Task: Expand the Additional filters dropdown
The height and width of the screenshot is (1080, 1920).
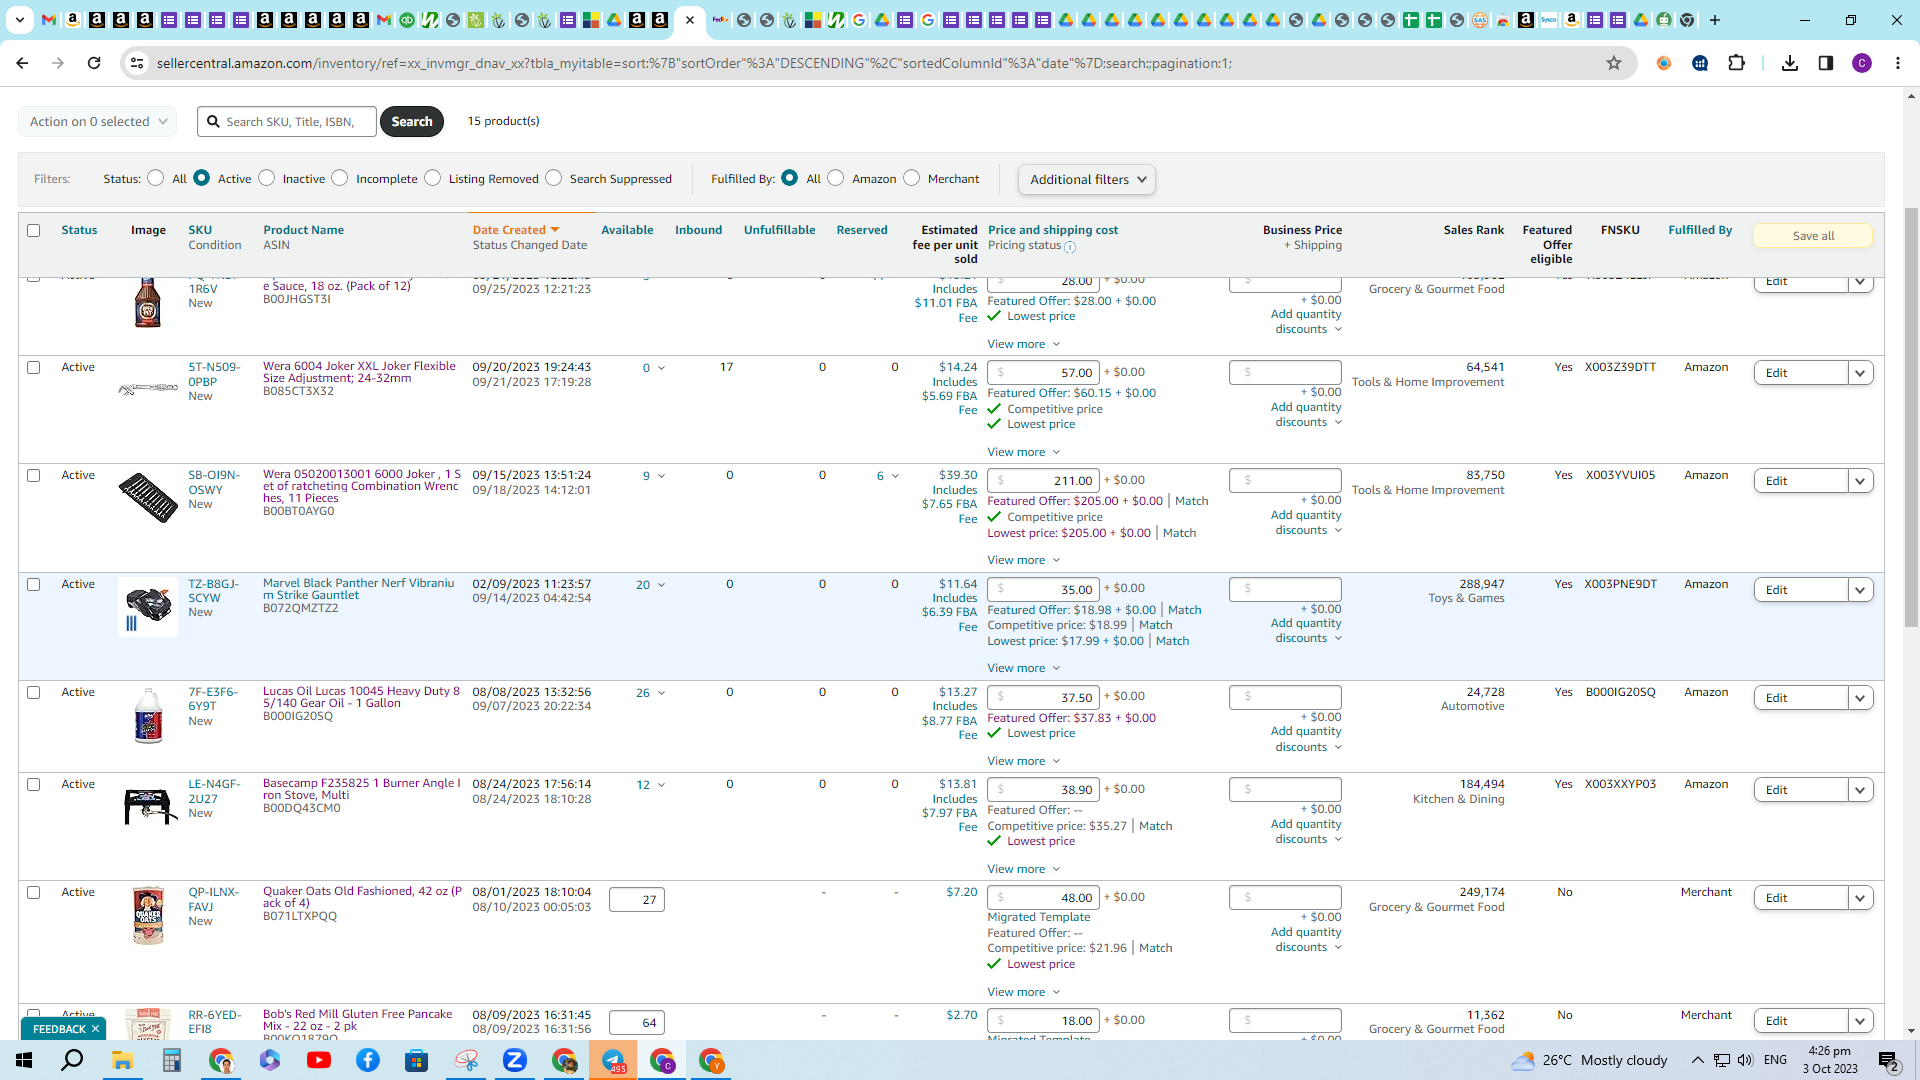Action: [1087, 179]
